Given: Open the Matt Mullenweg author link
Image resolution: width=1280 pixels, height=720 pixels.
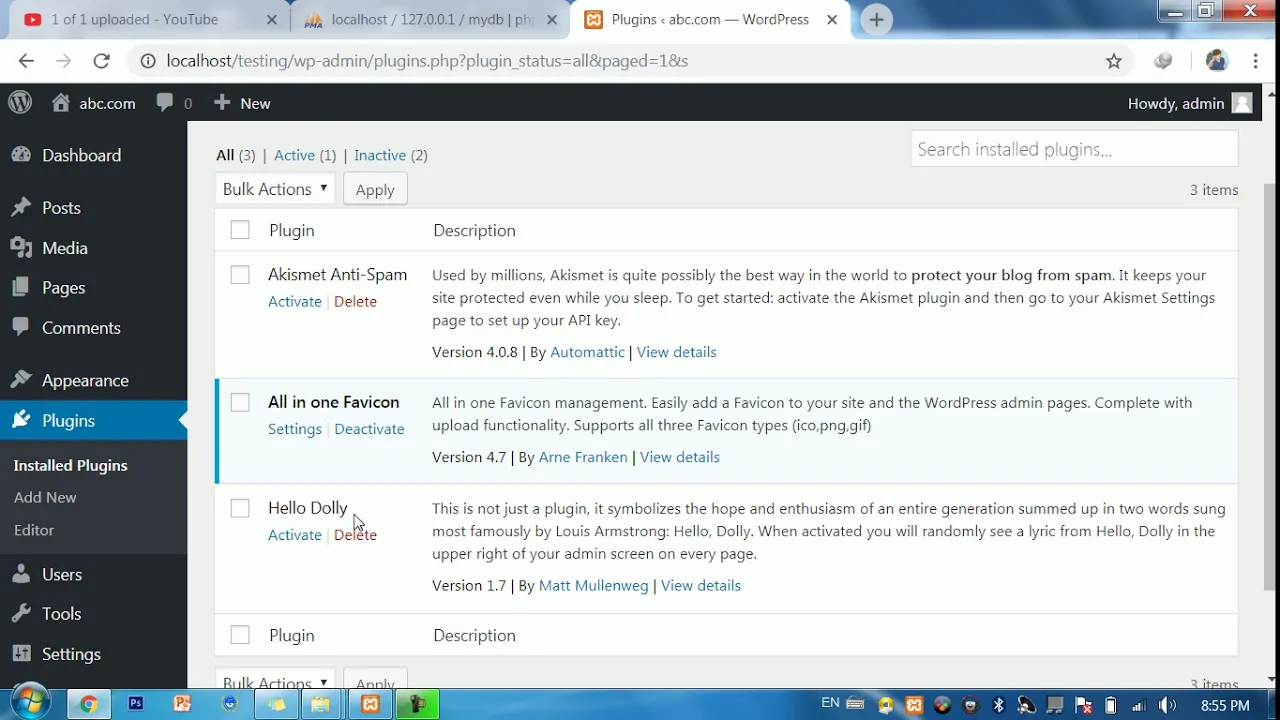Looking at the screenshot, I should click(x=594, y=585).
